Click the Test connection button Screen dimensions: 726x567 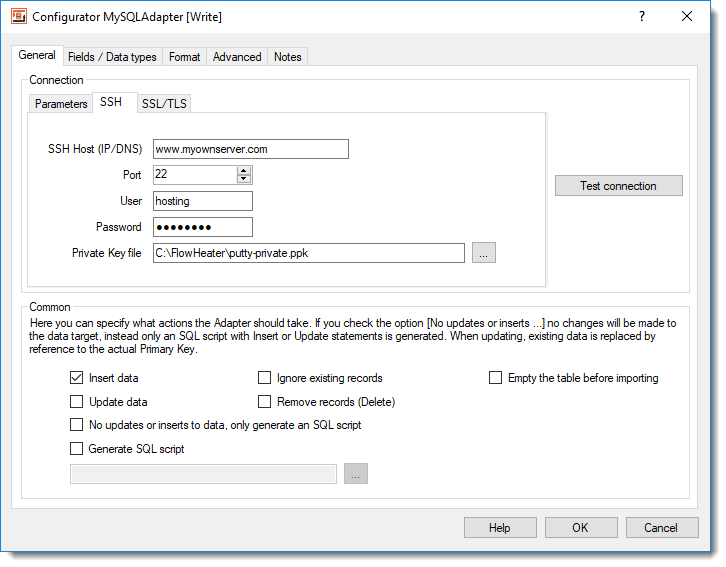[619, 186]
